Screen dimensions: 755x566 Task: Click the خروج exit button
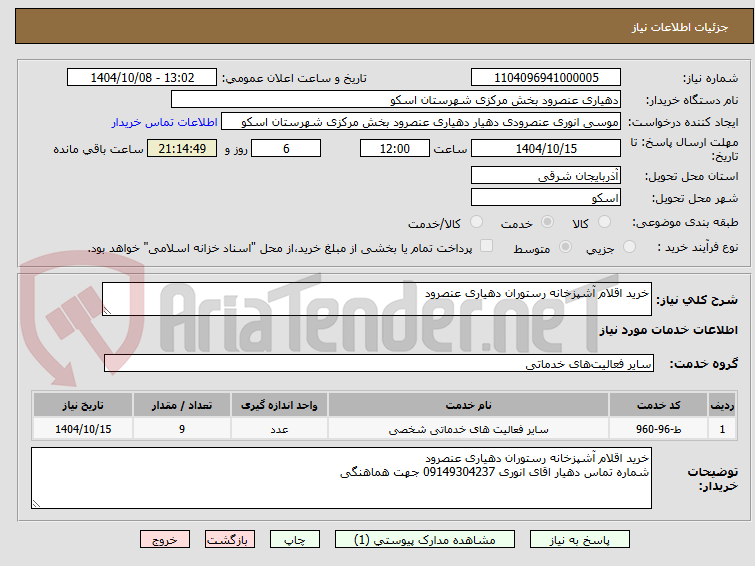[x=165, y=540]
